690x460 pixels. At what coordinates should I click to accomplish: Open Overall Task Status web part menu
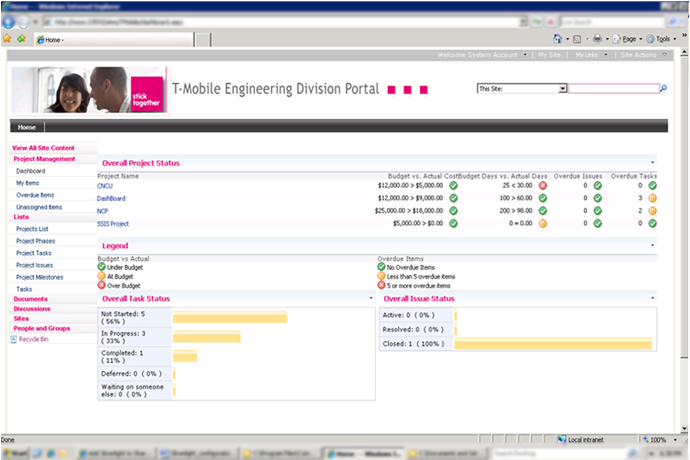pos(371,298)
